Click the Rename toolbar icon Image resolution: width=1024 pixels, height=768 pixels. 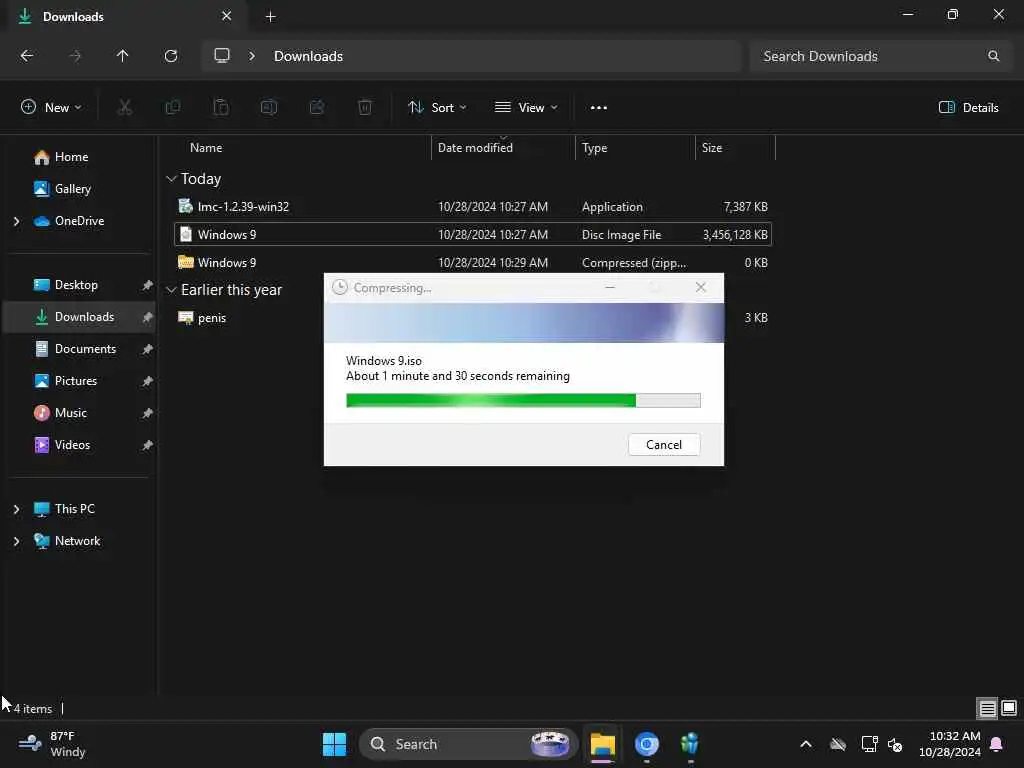[269, 108]
